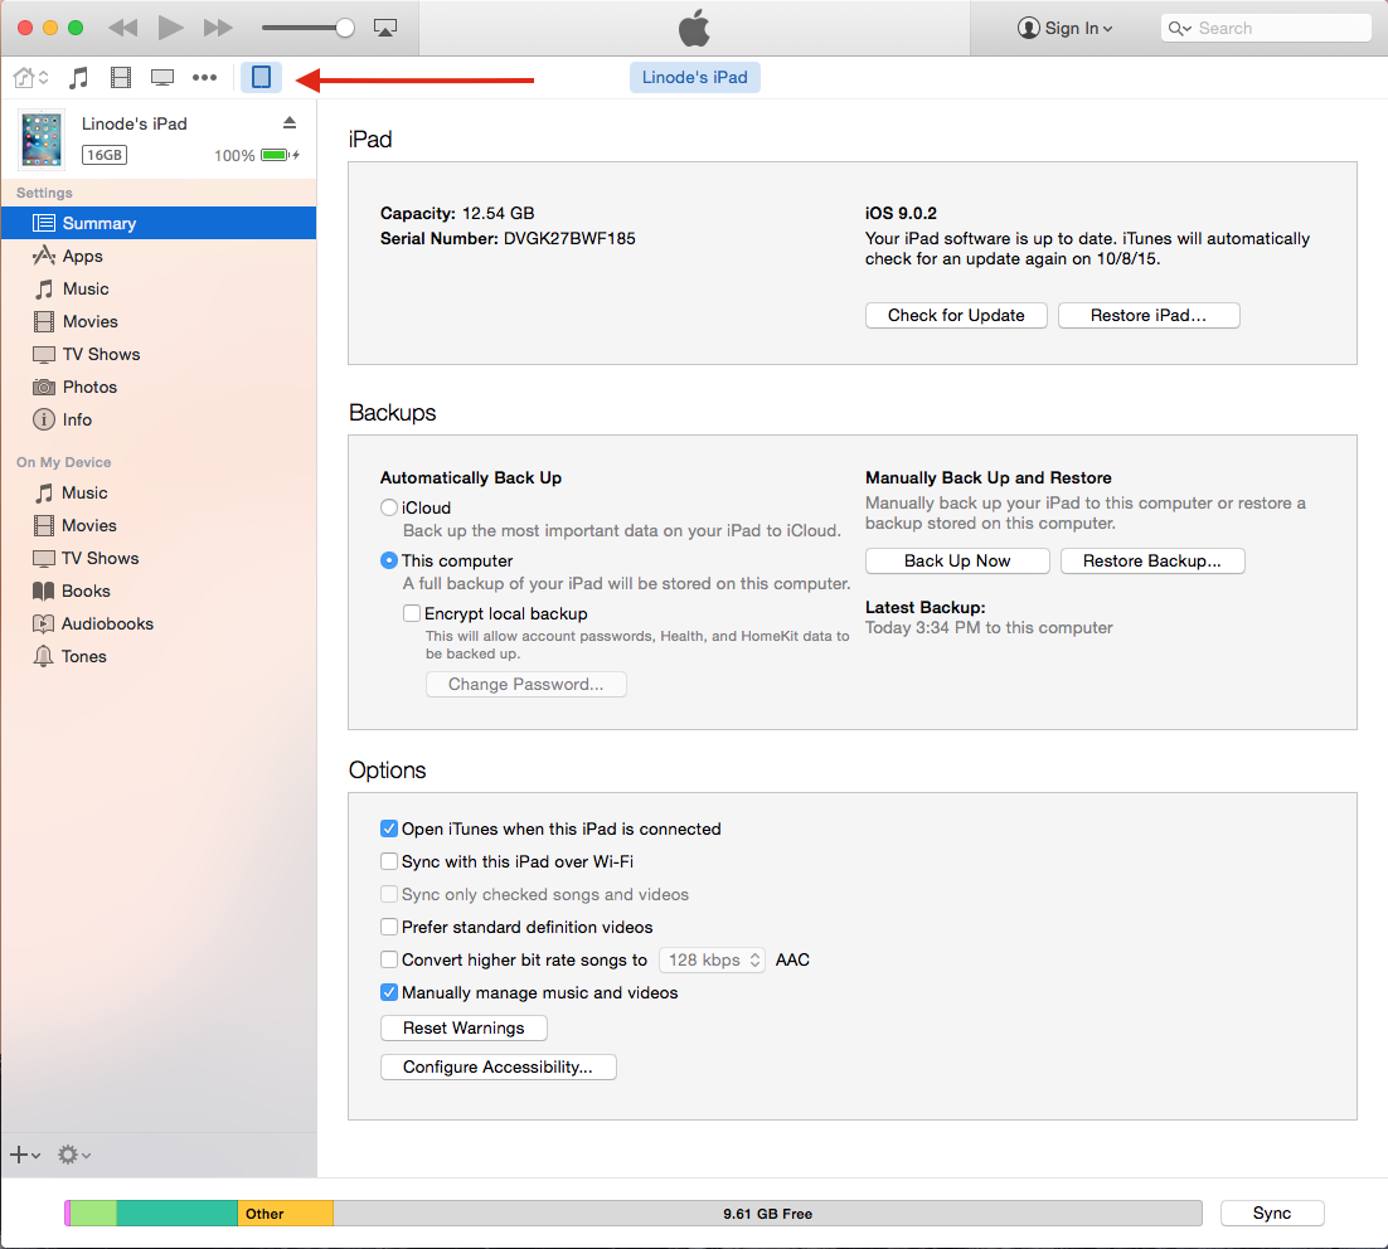Open the More (...) media picker menu
Viewport: 1388px width, 1249px height.
(x=205, y=77)
